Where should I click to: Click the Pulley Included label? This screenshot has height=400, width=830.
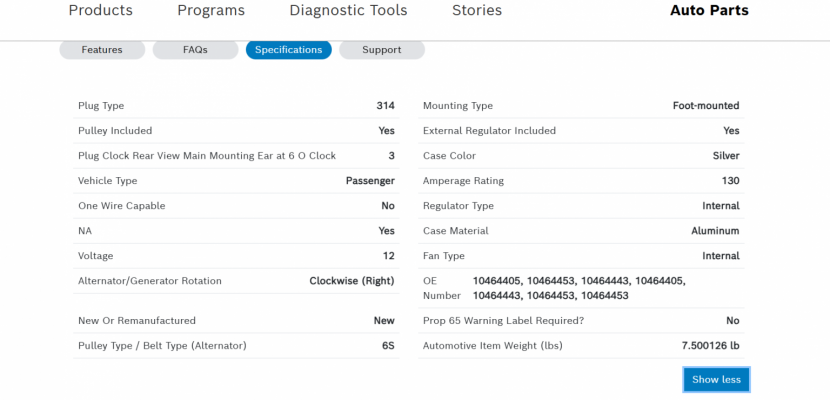click(x=115, y=131)
